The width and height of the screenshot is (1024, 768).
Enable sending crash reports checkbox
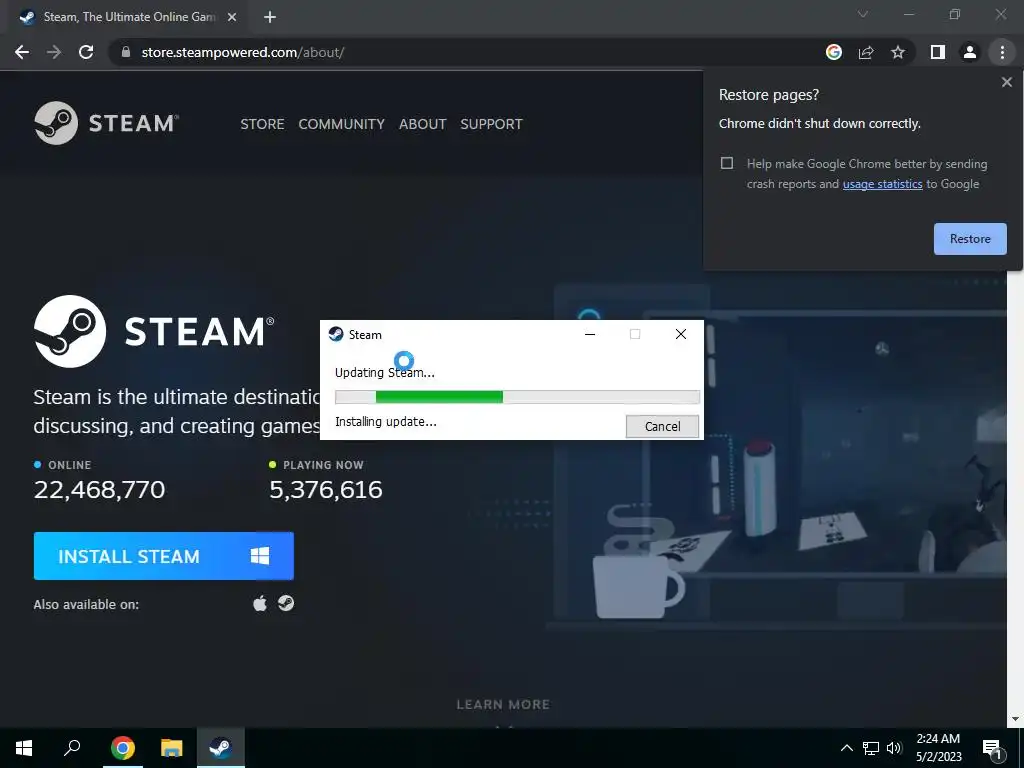727,163
